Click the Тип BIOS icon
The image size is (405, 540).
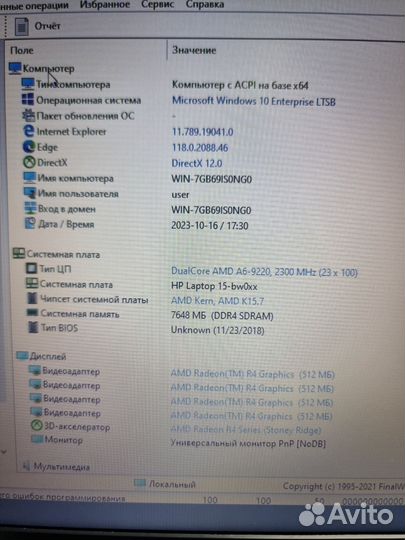[x=33, y=327]
